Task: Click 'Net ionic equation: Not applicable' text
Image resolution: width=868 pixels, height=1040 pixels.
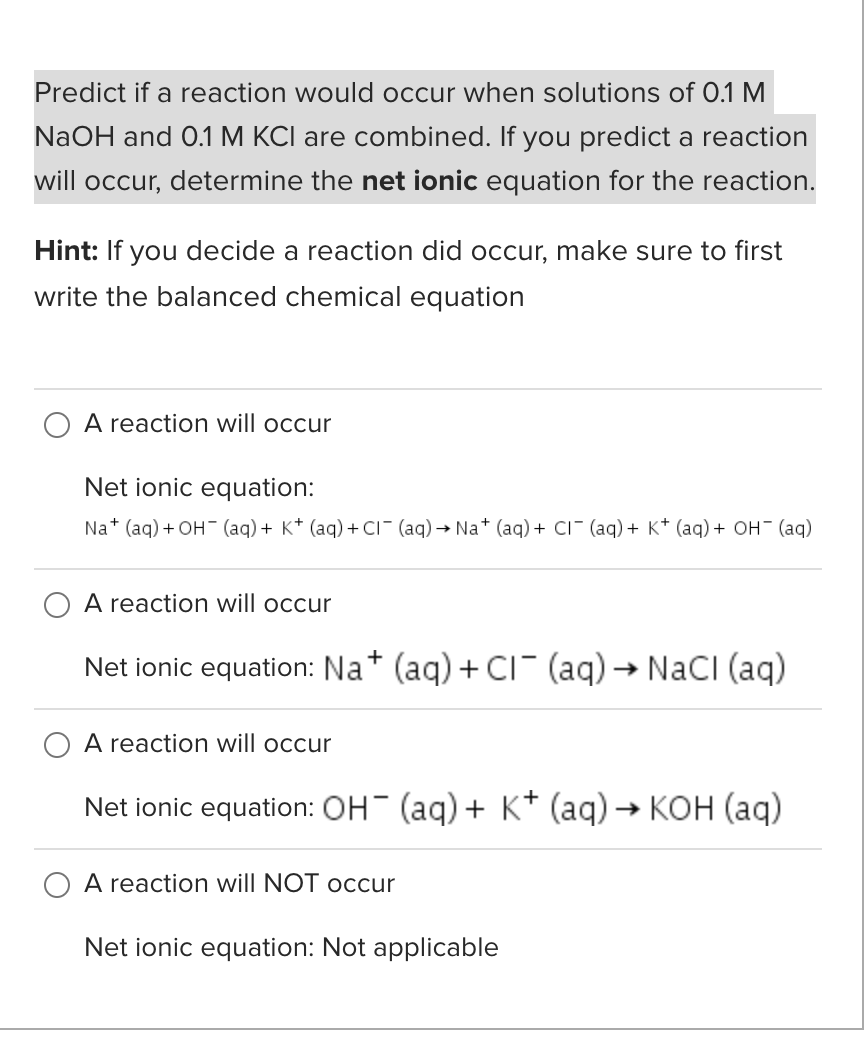Action: 291,947
